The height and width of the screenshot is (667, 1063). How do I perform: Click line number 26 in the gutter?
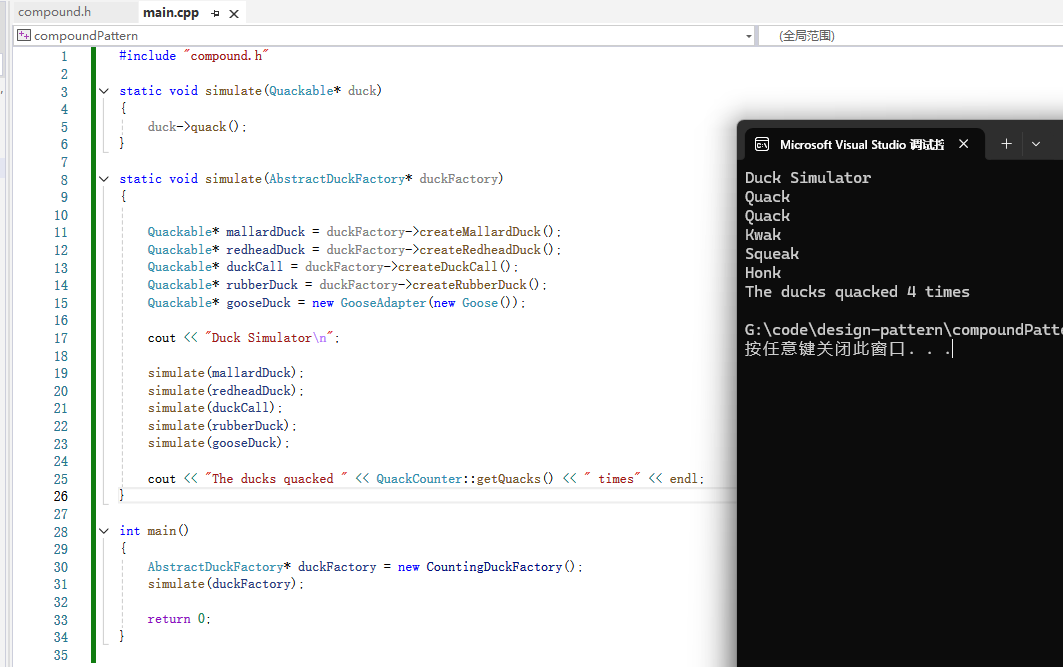(x=61, y=496)
